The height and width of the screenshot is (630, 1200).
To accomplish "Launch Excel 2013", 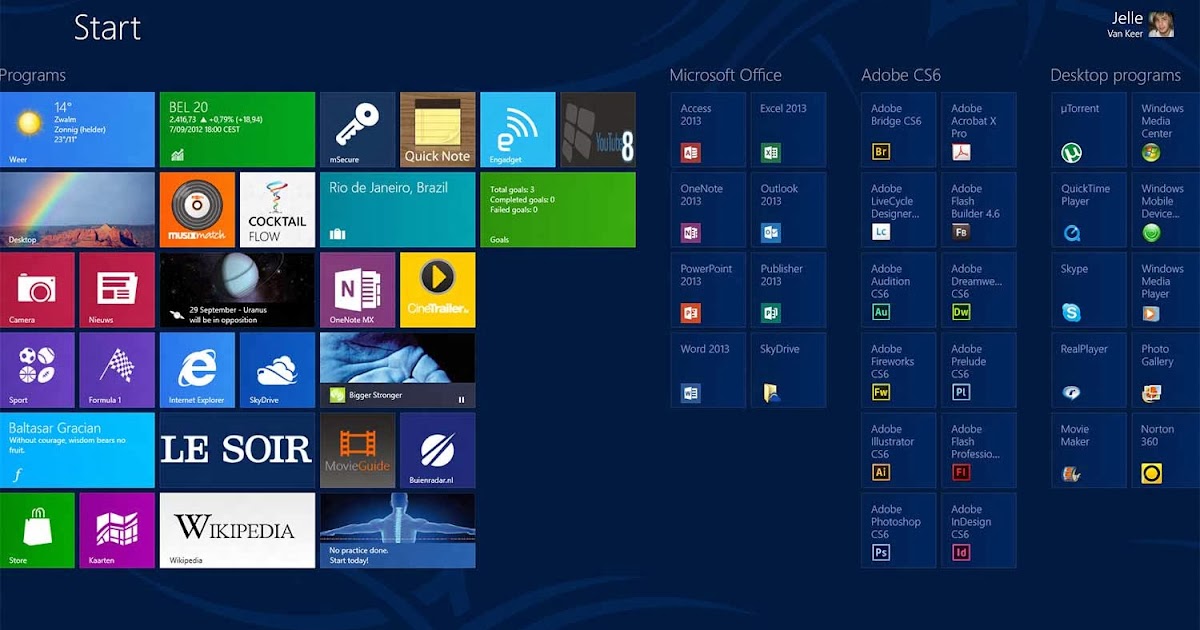I will coord(788,130).
